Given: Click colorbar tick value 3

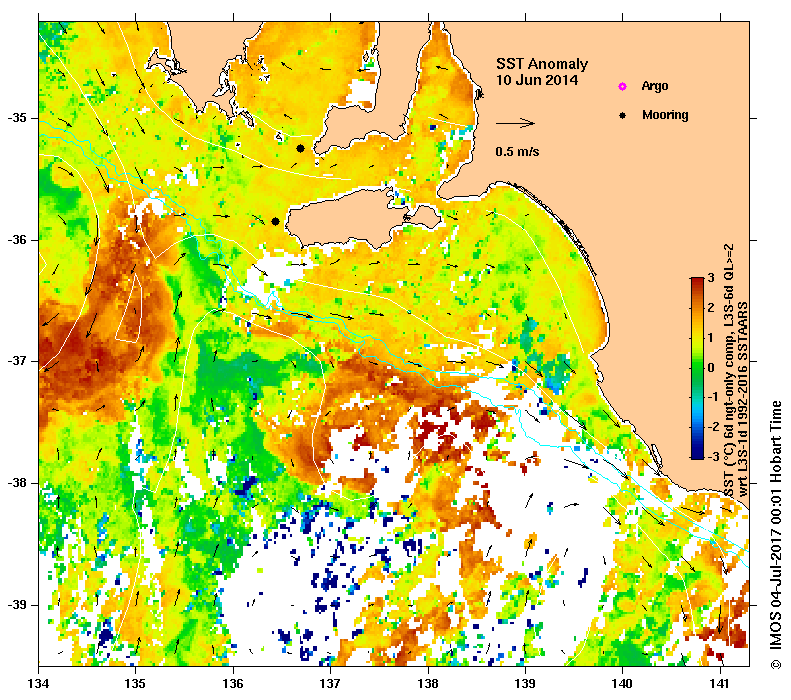Looking at the screenshot, I should point(711,278).
